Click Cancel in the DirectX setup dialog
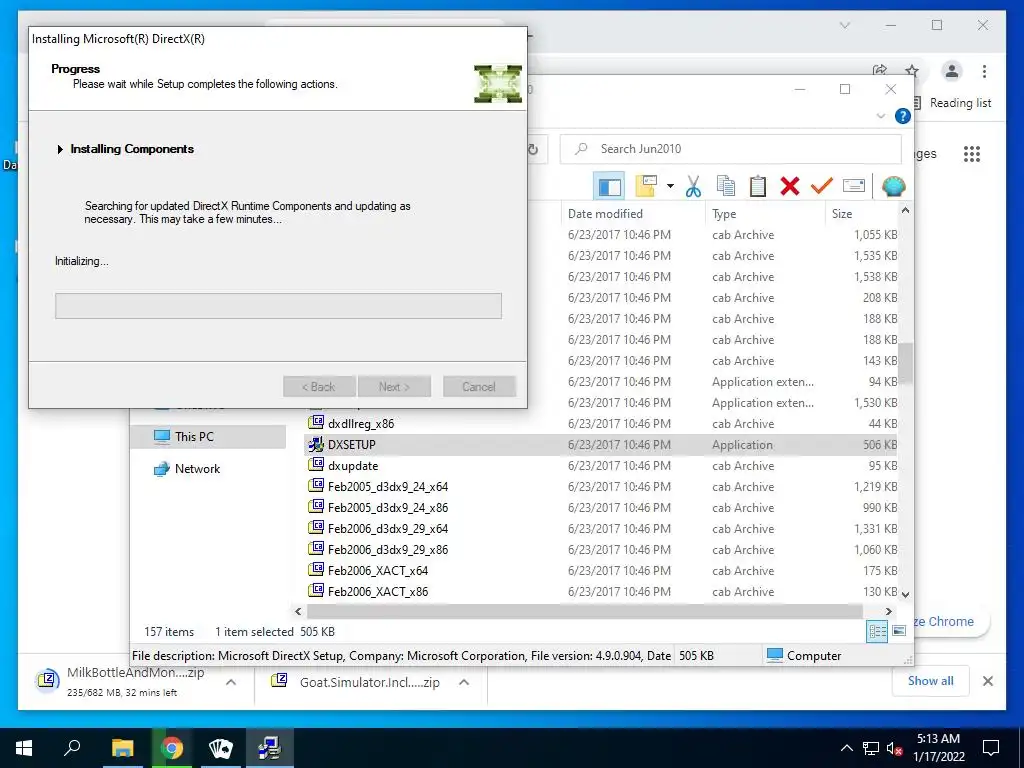This screenshot has height=768, width=1024. tap(479, 387)
